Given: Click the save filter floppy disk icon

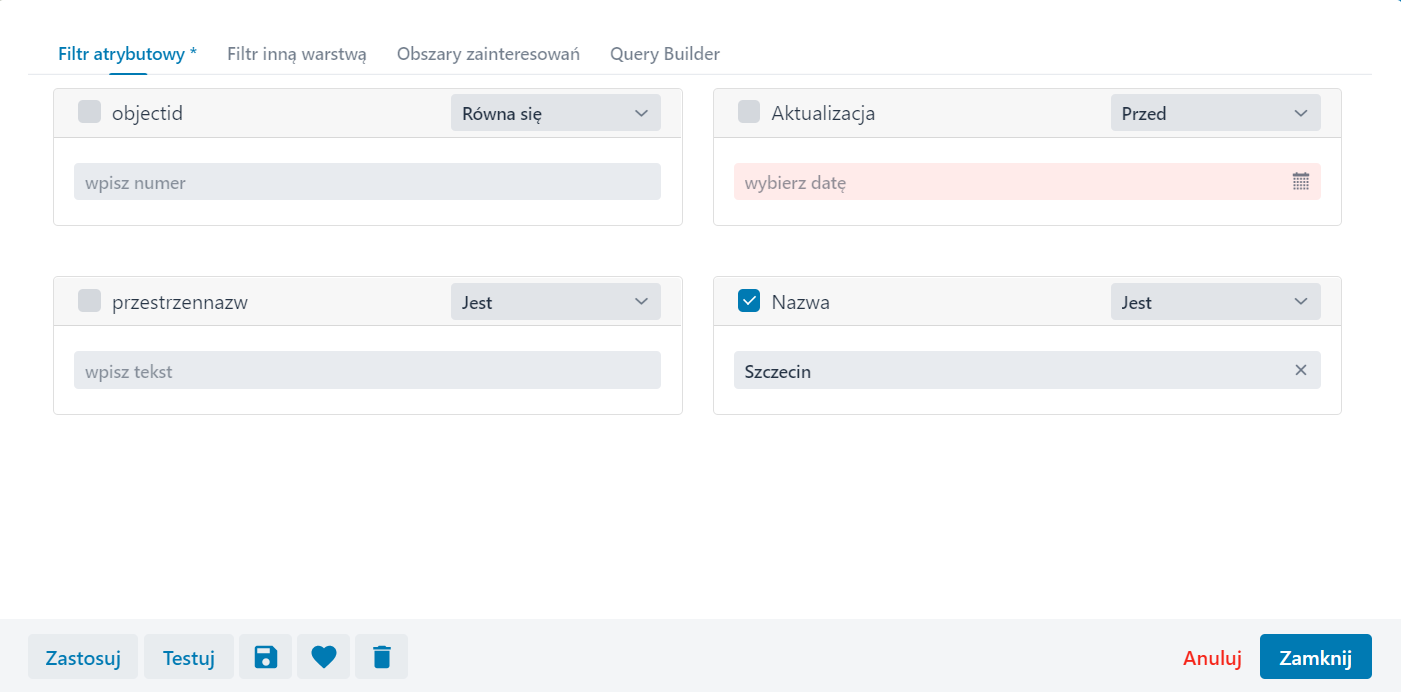Looking at the screenshot, I should point(265,657).
